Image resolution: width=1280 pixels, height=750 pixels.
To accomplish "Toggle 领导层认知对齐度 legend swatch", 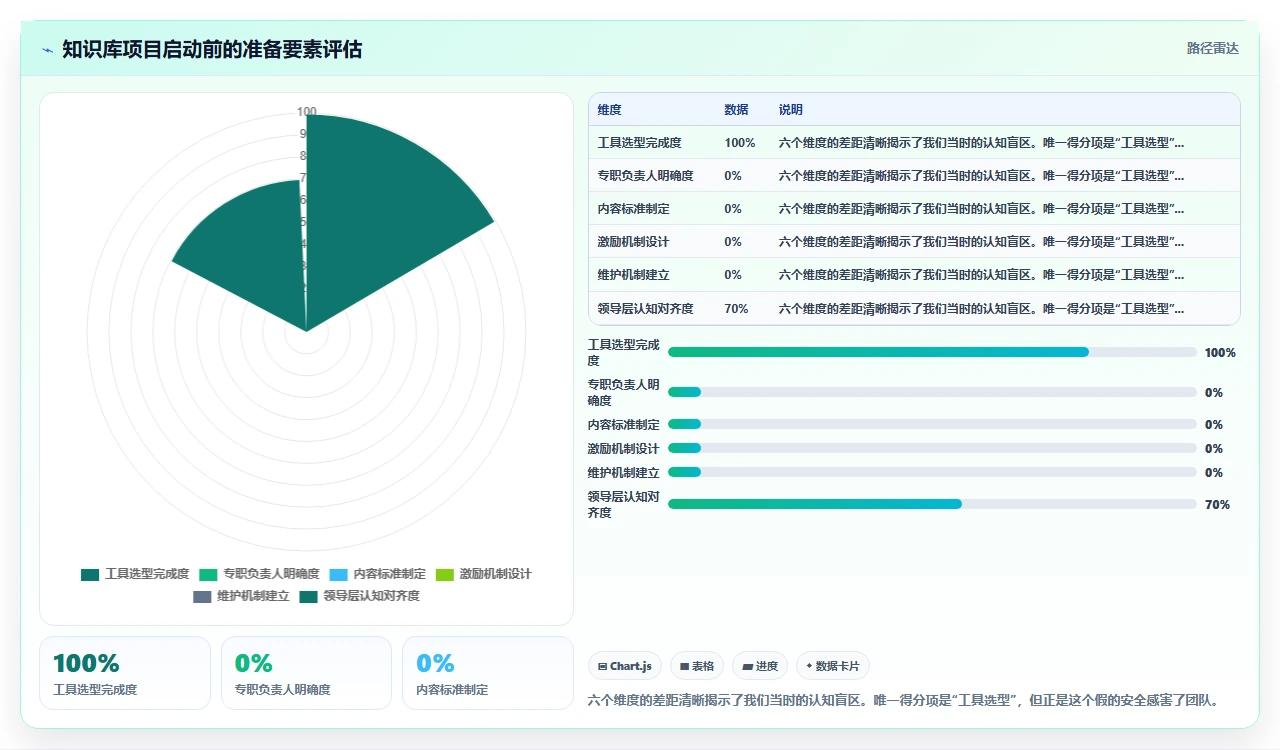I will coord(308,596).
